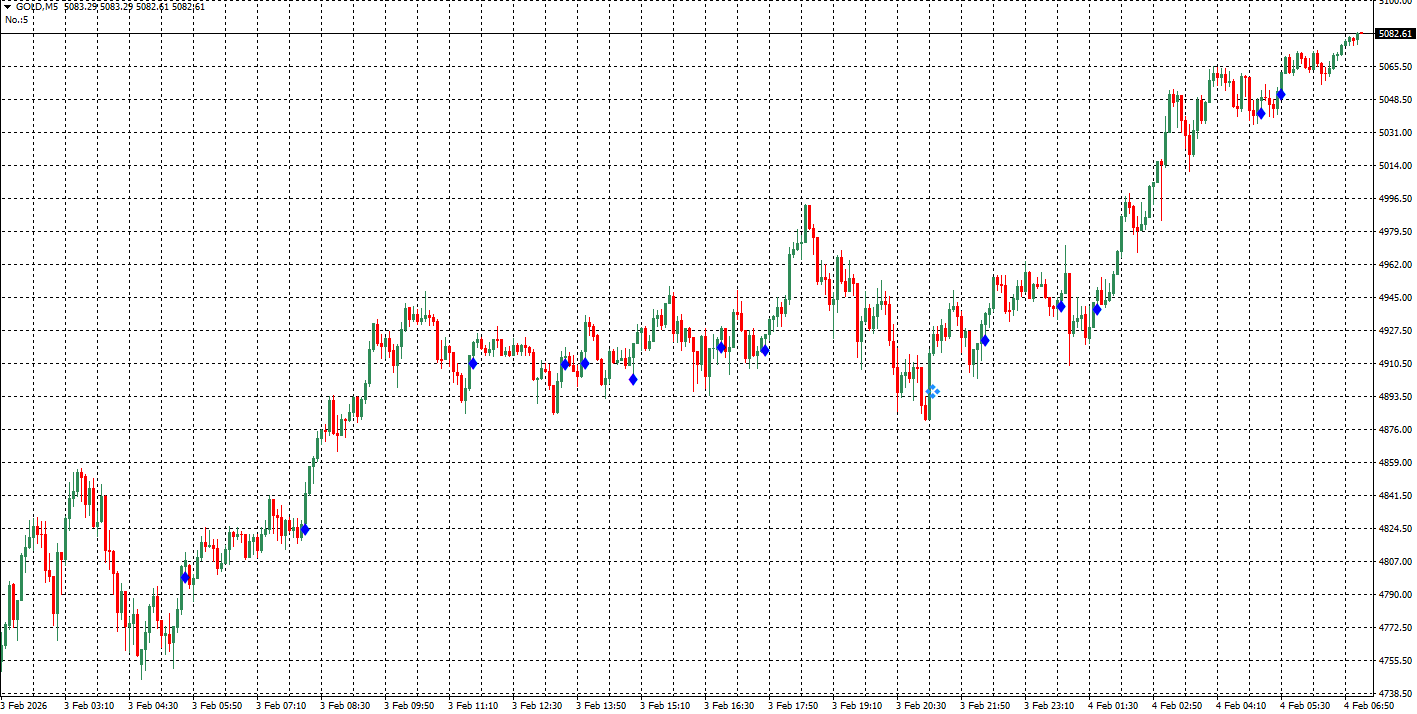This screenshot has width=1417, height=714.
Task: Click the lowest blue diamond, below the 4807 level
Action: coord(185,577)
